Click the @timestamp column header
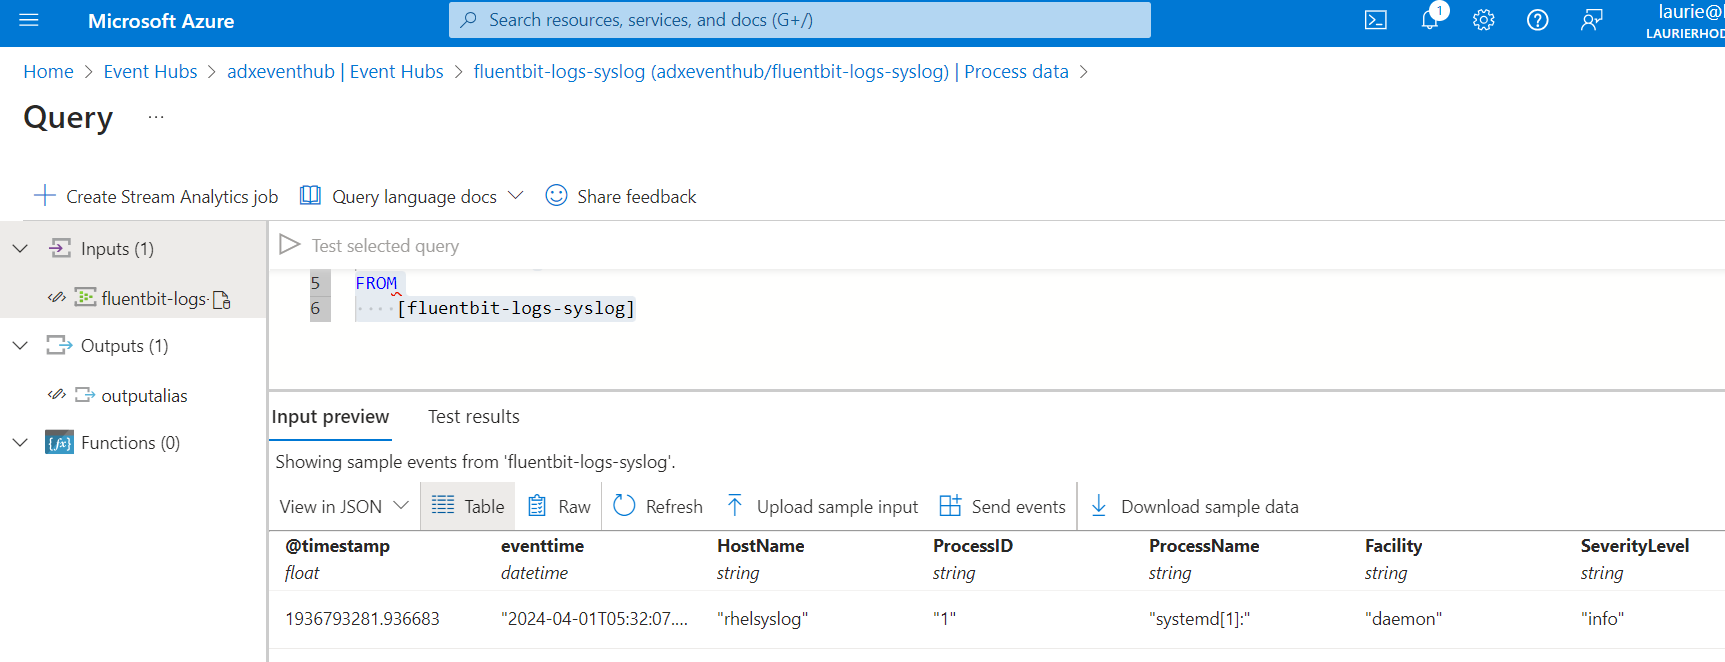 point(337,546)
